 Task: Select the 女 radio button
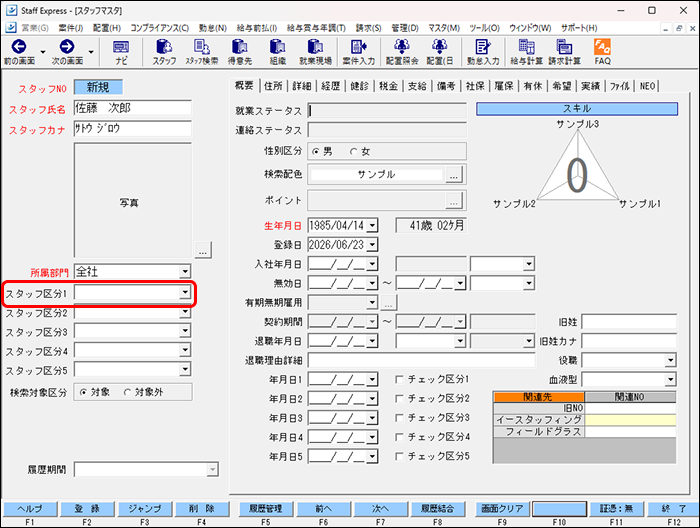[354, 152]
